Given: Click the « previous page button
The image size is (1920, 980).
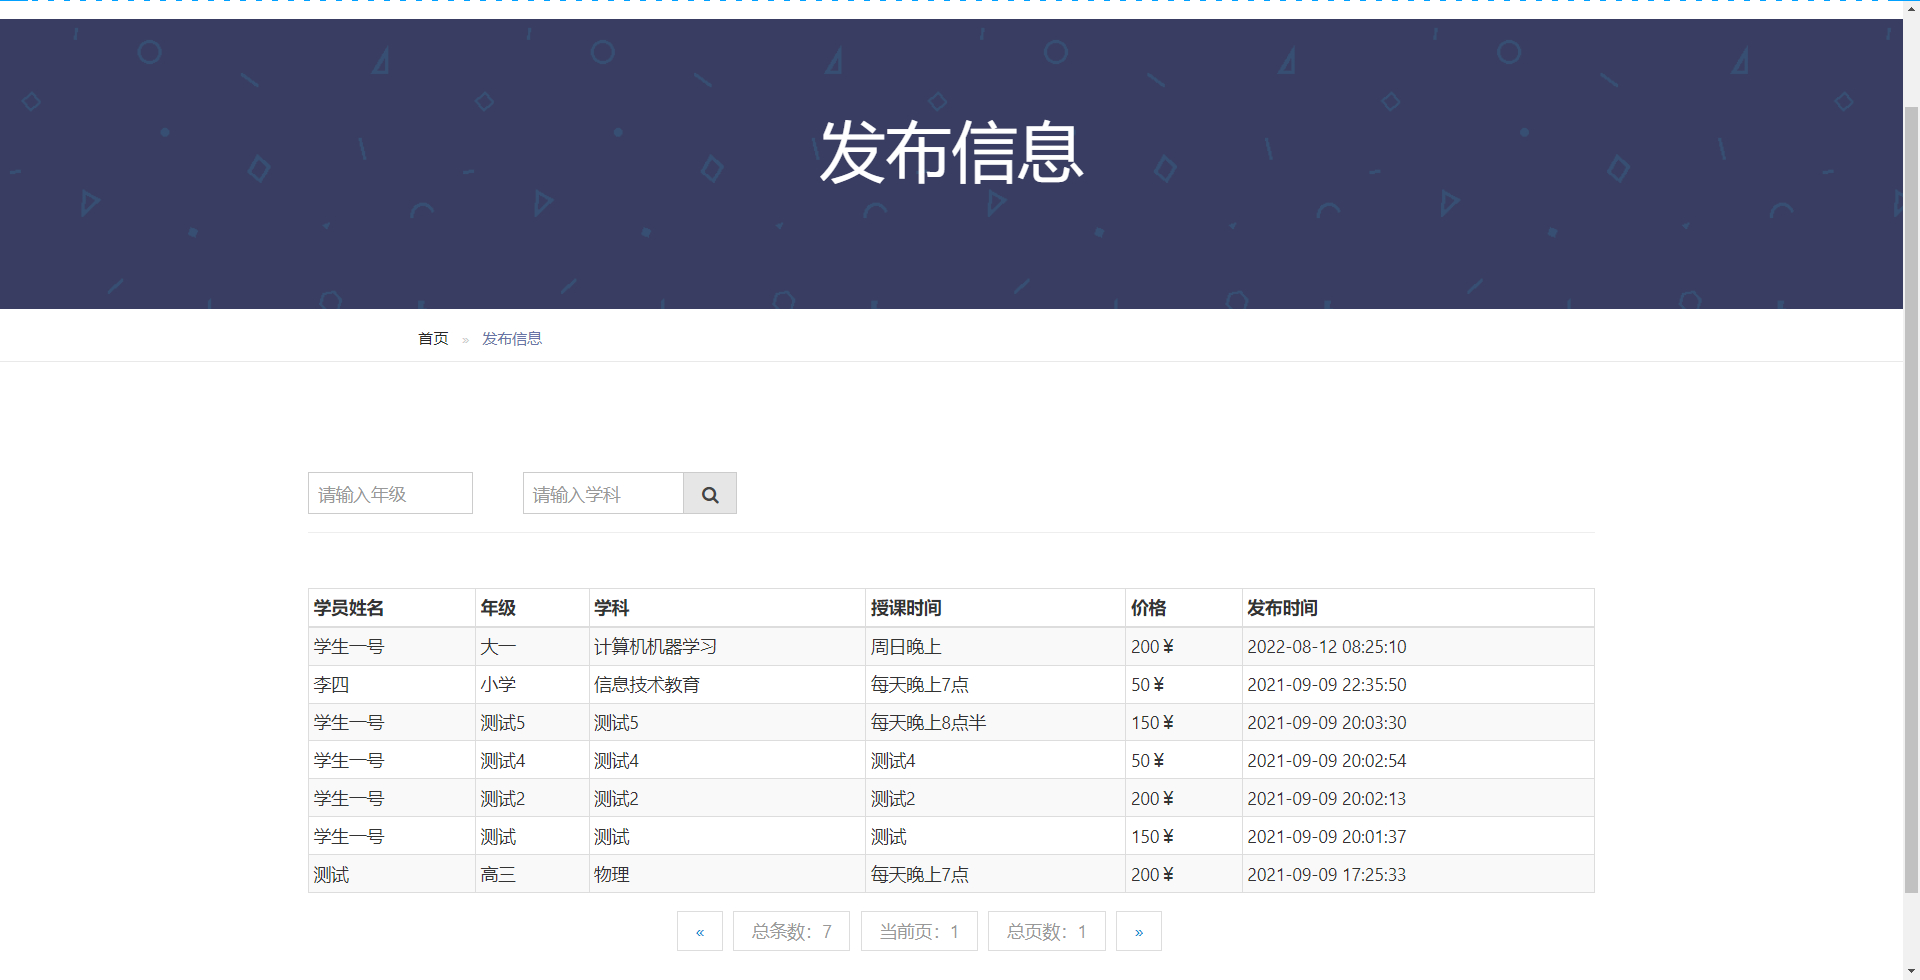Looking at the screenshot, I should tap(700, 931).
